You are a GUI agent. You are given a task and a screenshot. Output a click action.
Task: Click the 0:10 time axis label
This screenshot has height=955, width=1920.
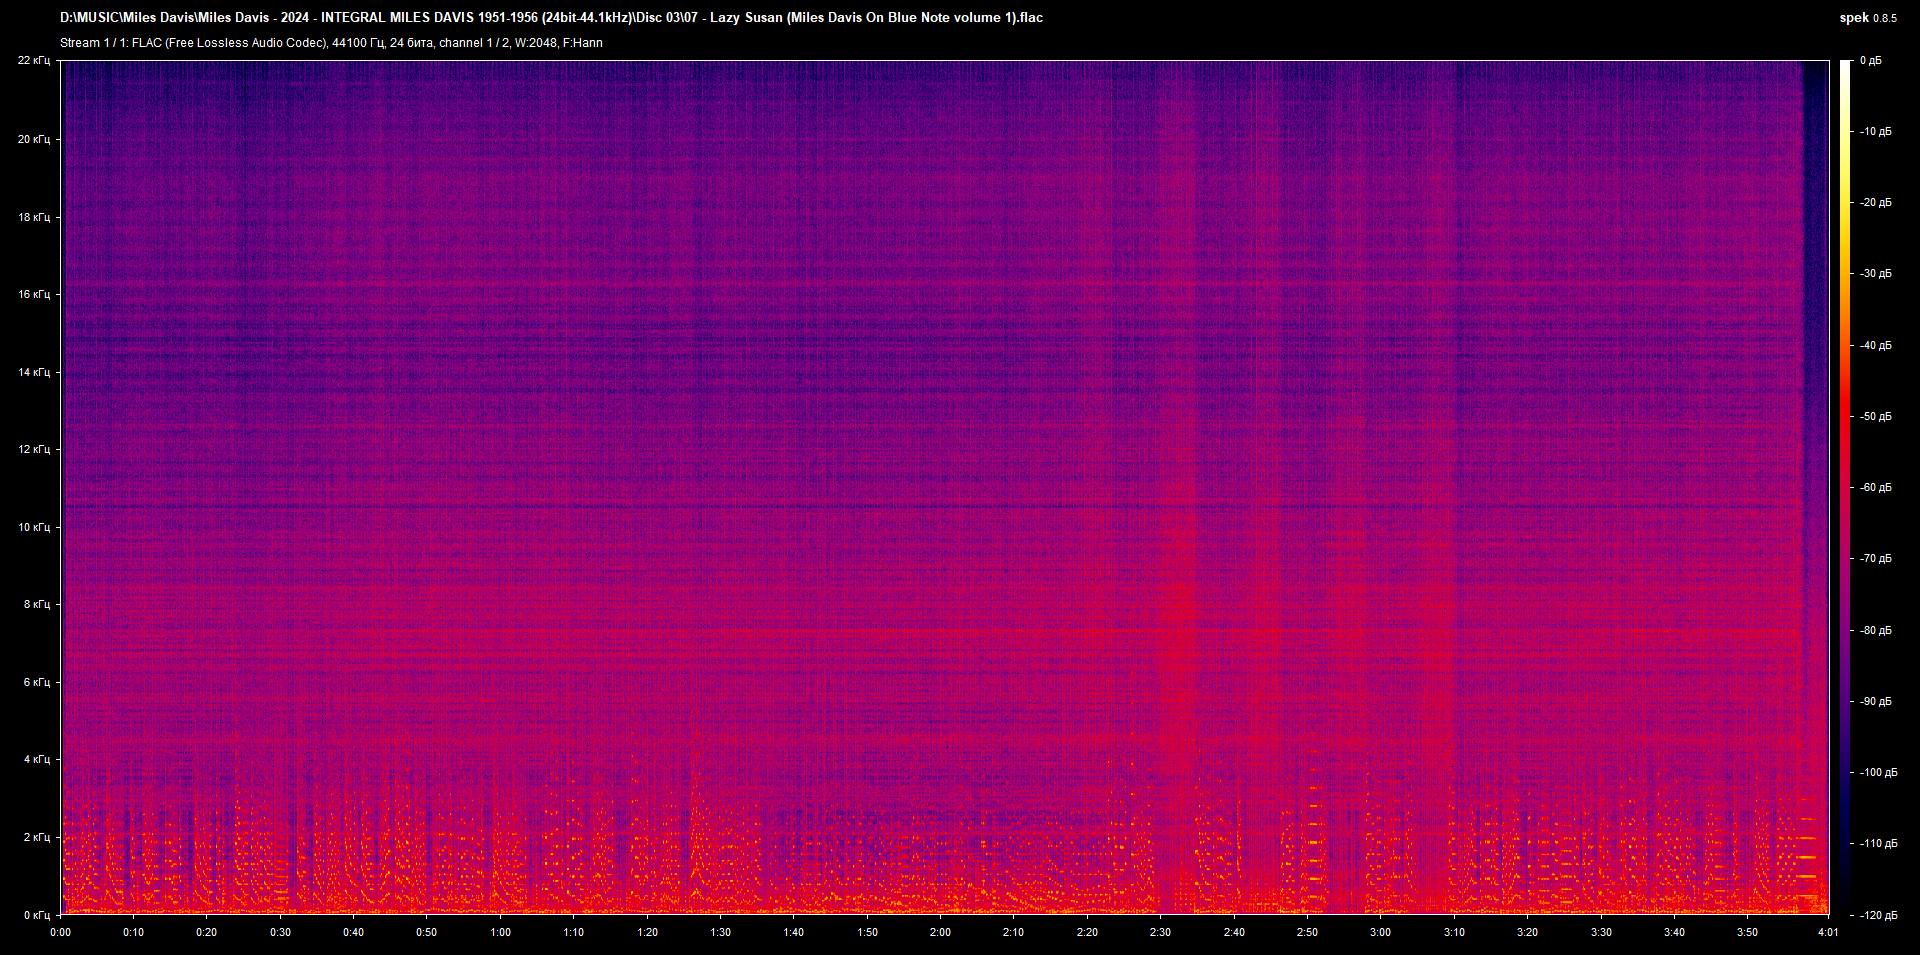tap(134, 932)
